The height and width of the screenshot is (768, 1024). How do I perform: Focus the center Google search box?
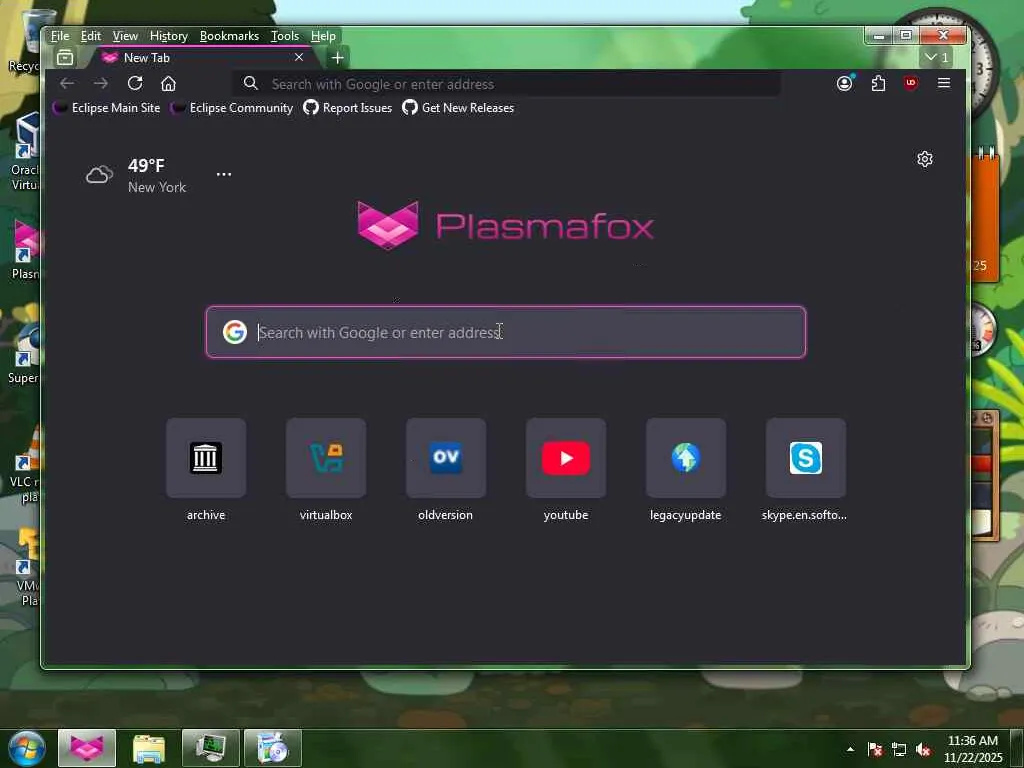click(x=506, y=332)
